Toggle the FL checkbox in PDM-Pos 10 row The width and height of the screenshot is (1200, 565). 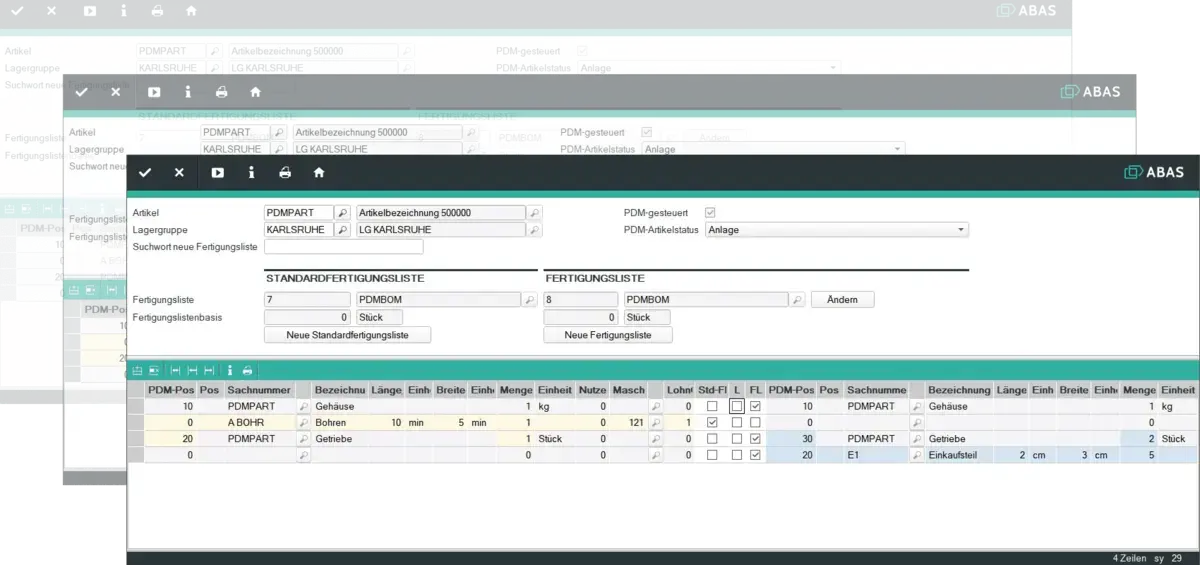click(755, 407)
